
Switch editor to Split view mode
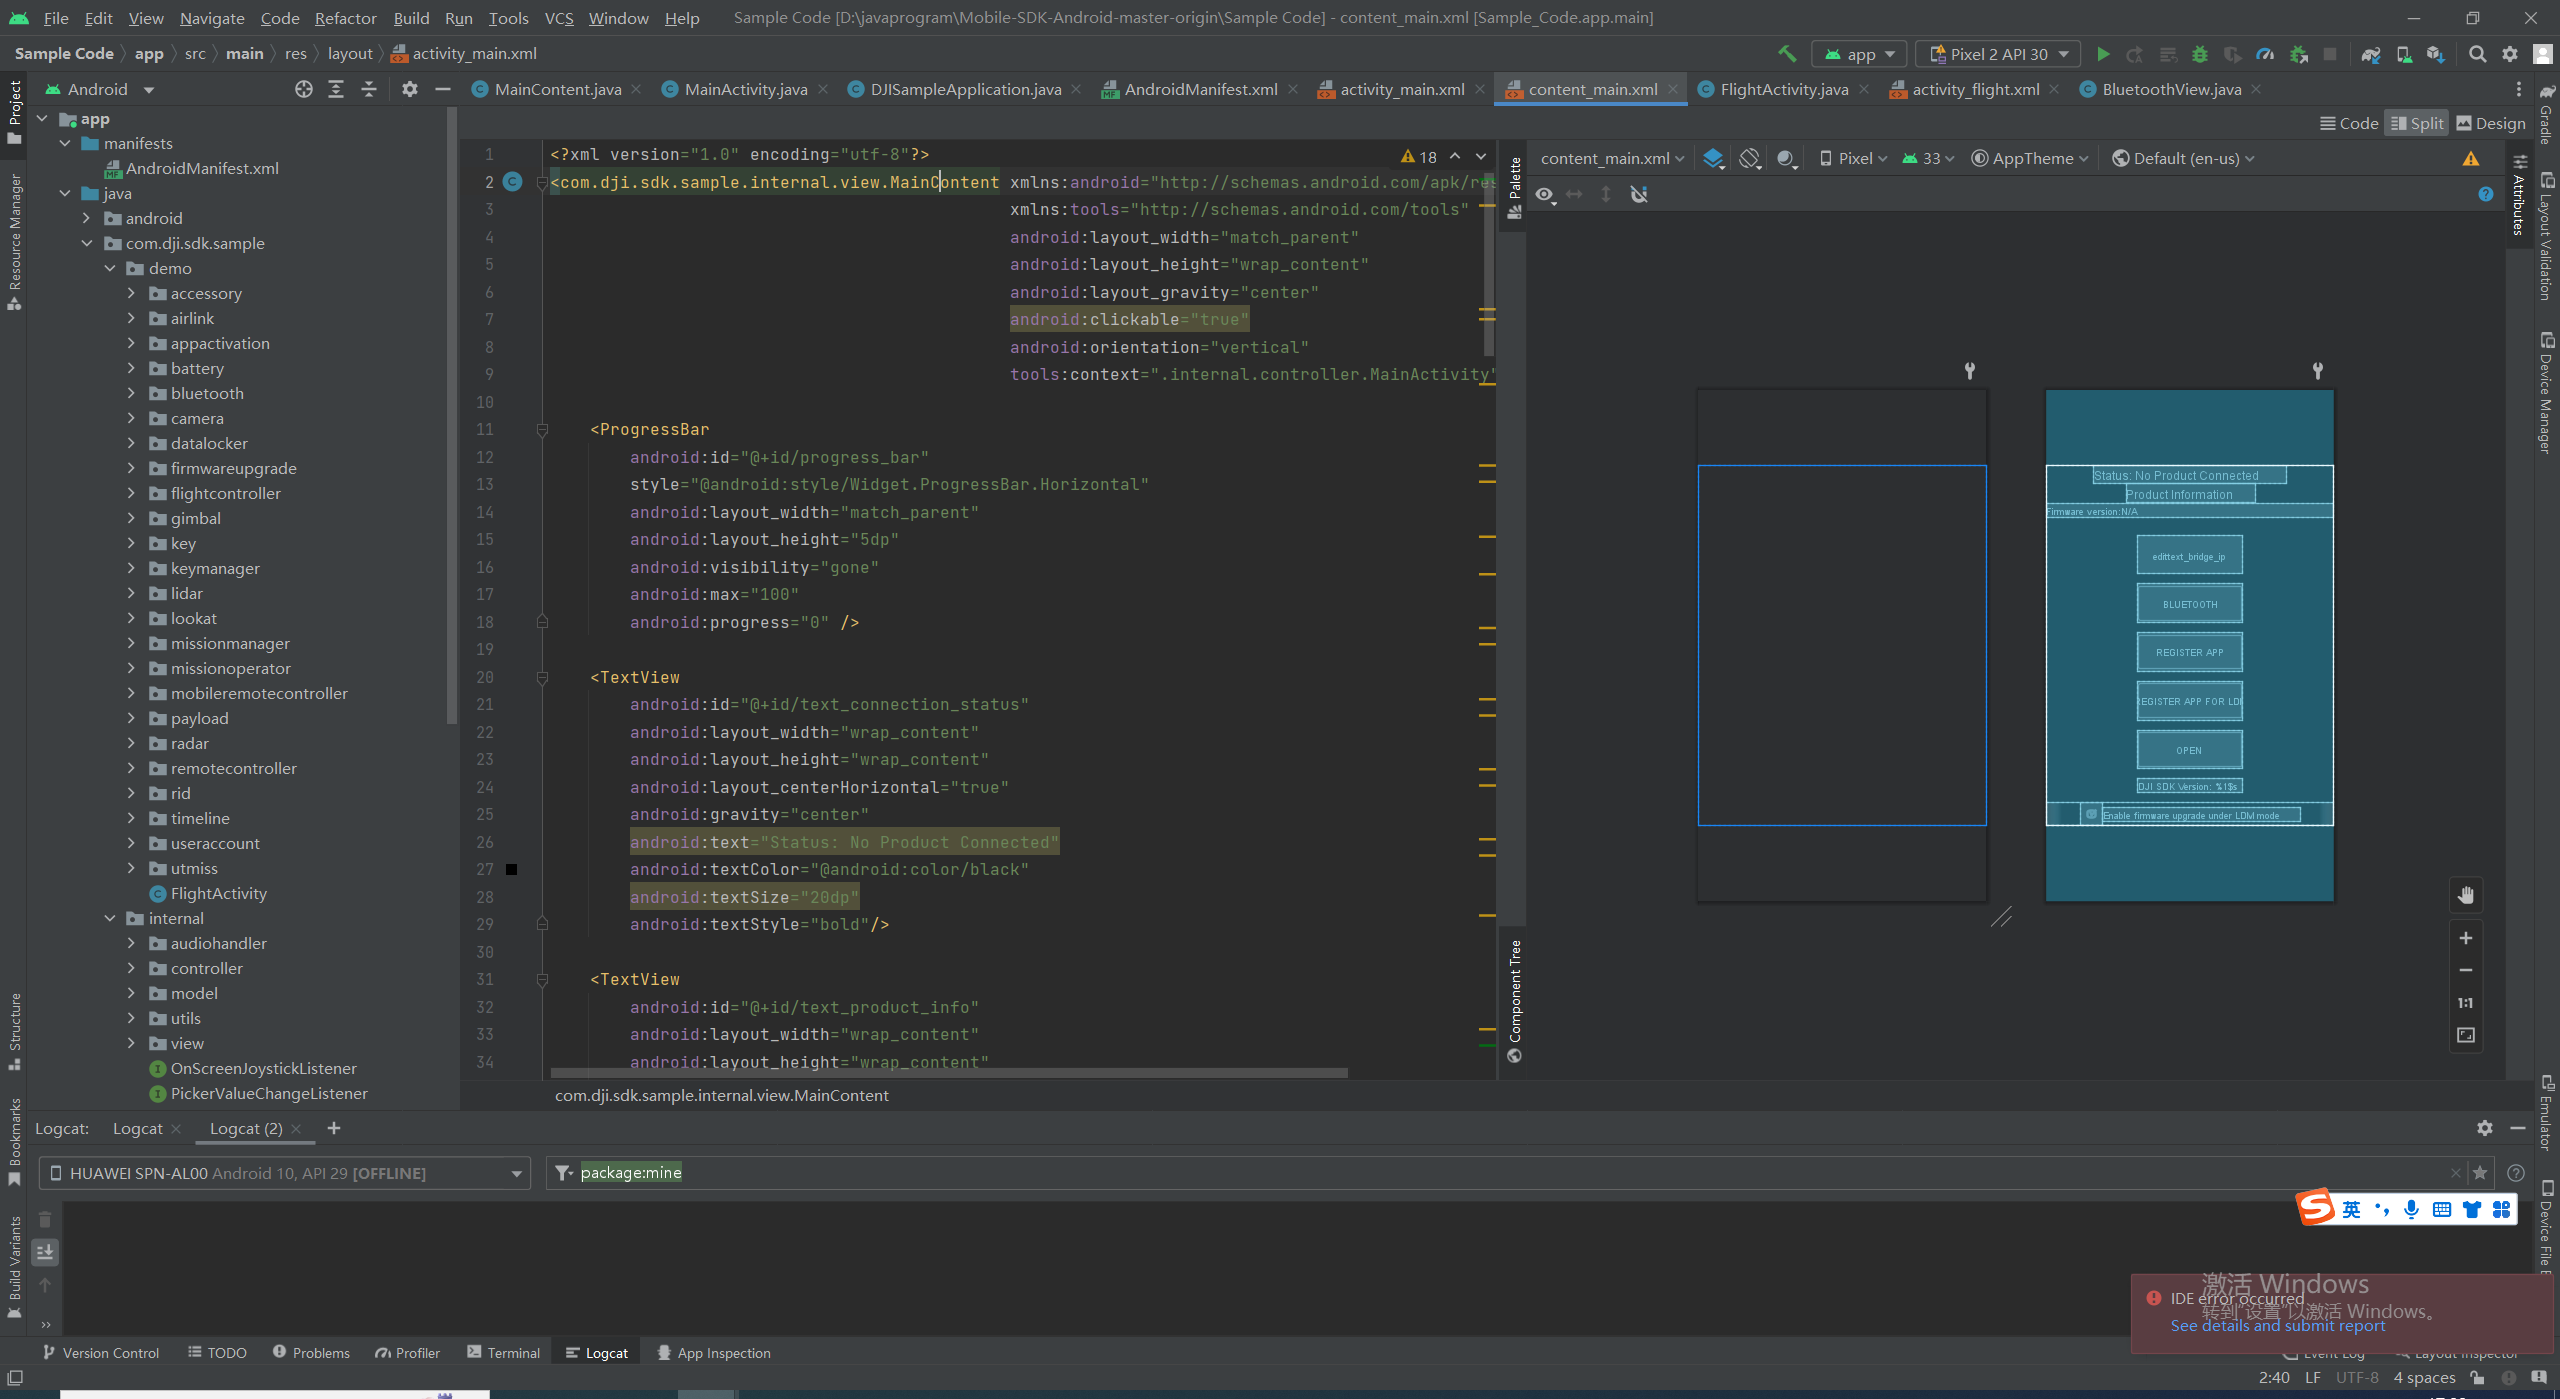2416,123
